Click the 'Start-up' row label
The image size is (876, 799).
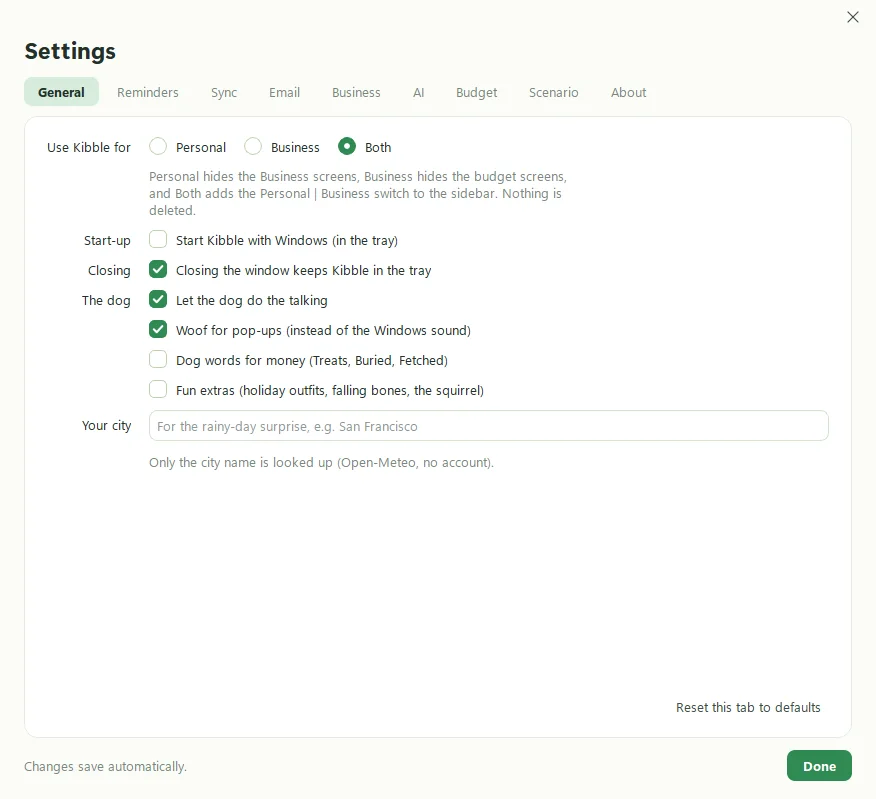click(x=107, y=241)
